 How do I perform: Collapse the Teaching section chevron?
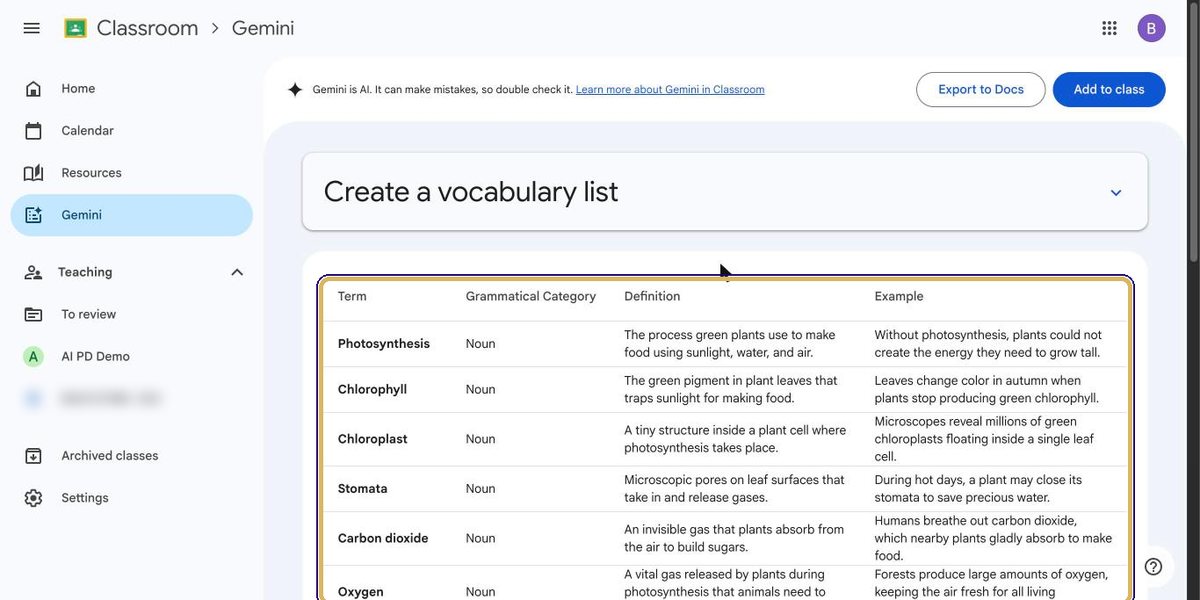(x=237, y=272)
